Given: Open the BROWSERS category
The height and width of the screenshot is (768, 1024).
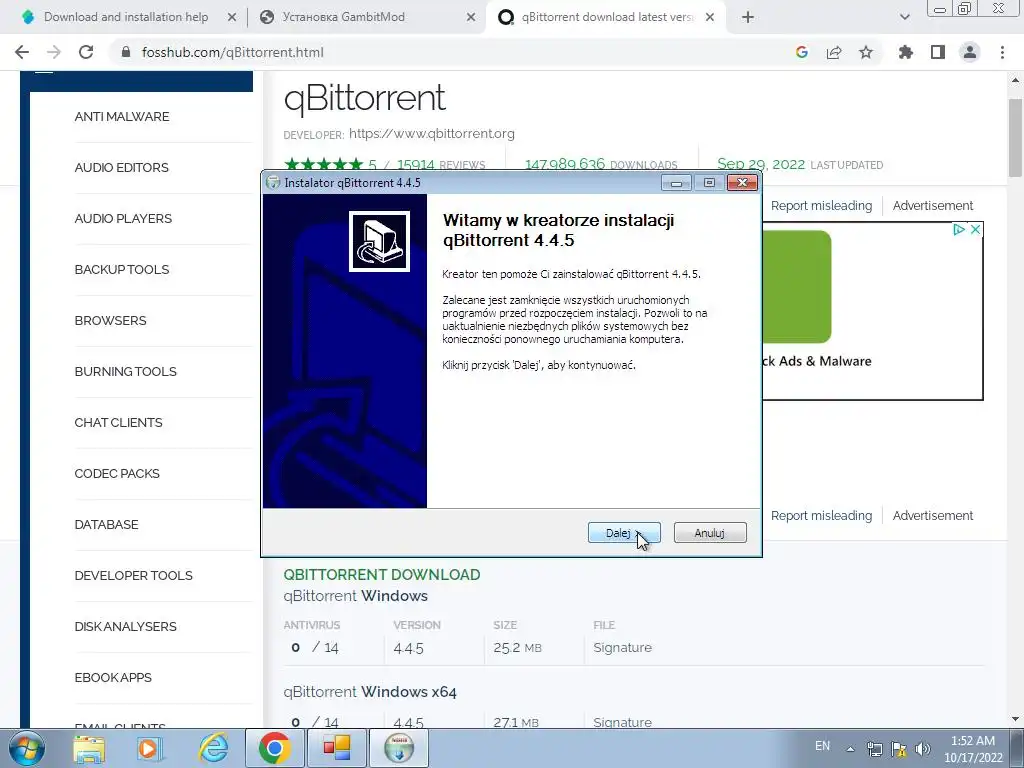Looking at the screenshot, I should pyautogui.click(x=110, y=320).
